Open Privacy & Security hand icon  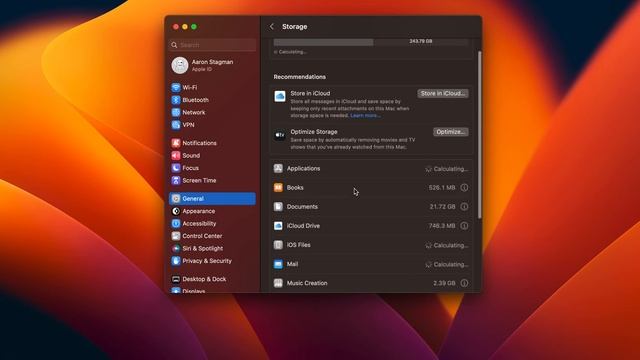point(176,261)
